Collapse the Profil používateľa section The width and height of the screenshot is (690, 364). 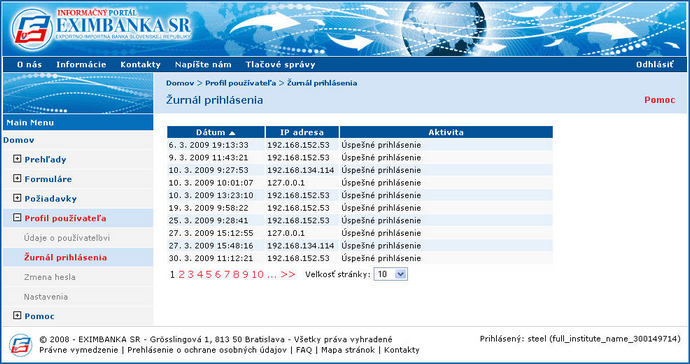pyautogui.click(x=17, y=217)
